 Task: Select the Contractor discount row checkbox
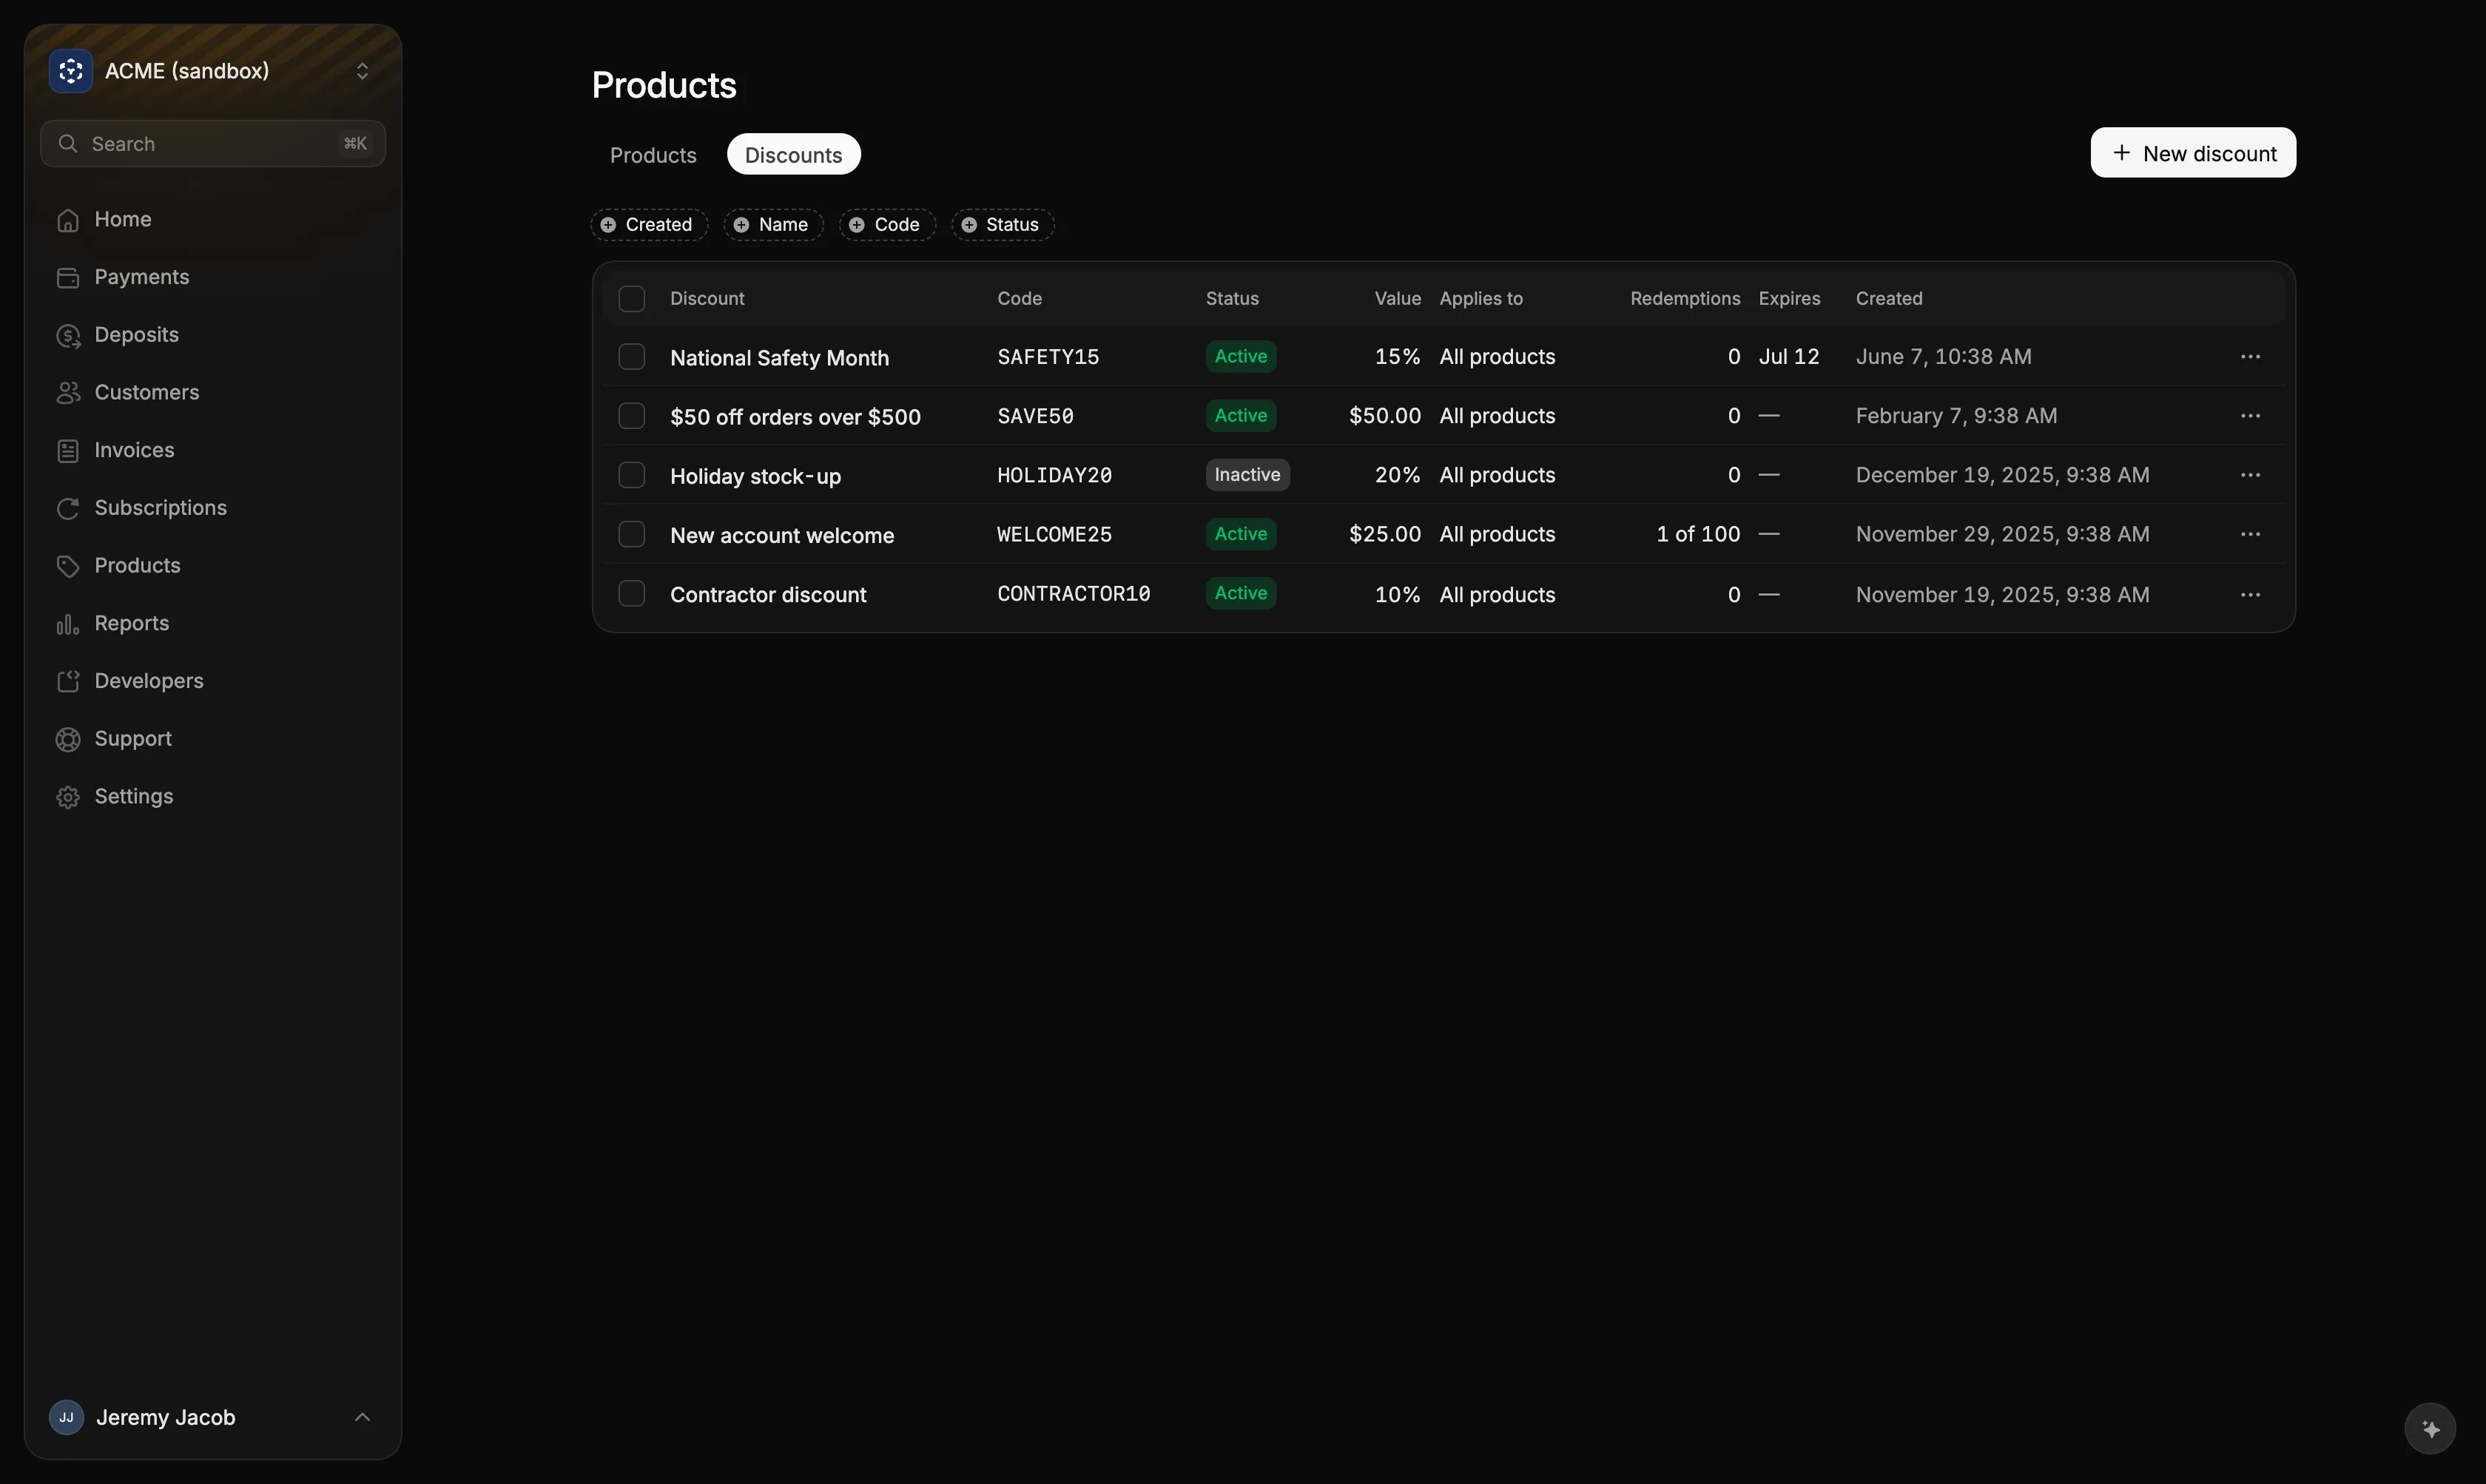[x=632, y=594]
